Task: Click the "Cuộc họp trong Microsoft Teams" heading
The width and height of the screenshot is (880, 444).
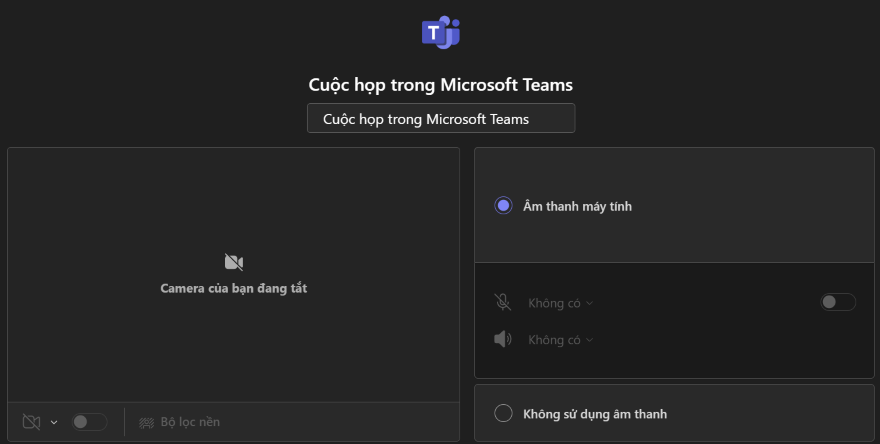Action: 441,85
